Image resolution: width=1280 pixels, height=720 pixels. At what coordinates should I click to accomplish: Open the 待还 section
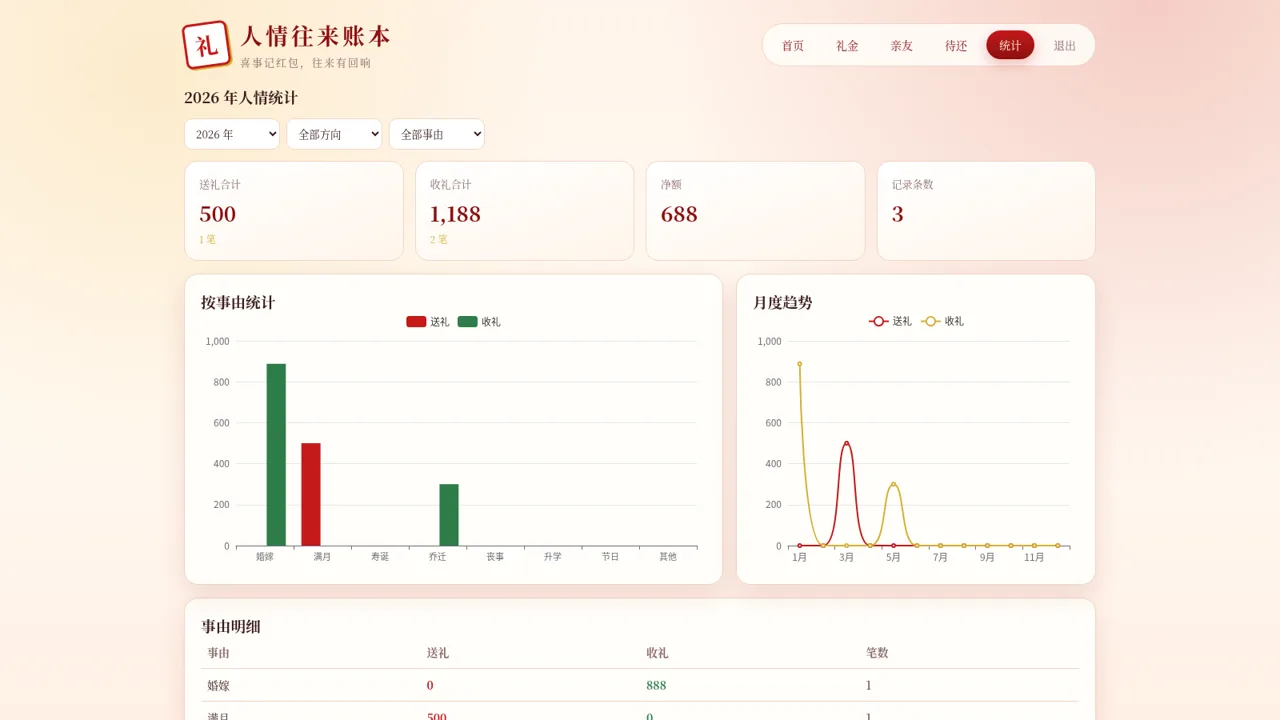tap(956, 45)
